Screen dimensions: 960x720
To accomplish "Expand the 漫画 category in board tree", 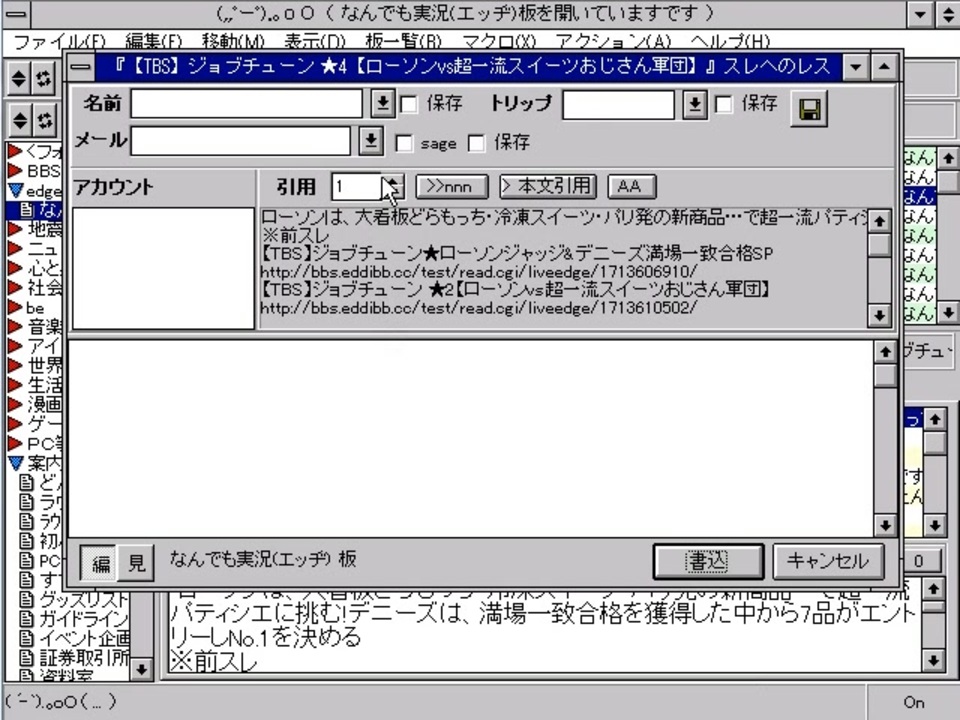I will (x=15, y=404).
